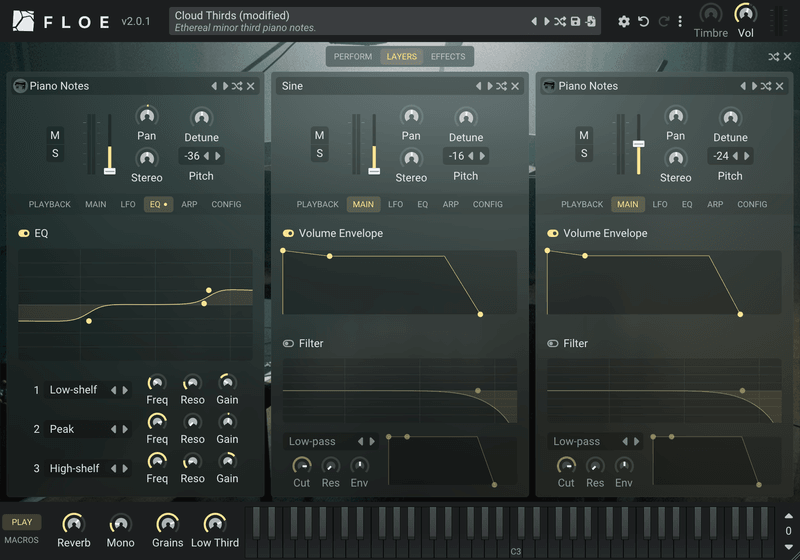Save the Cloud Thirds preset
The image size is (800, 560).
pos(576,21)
